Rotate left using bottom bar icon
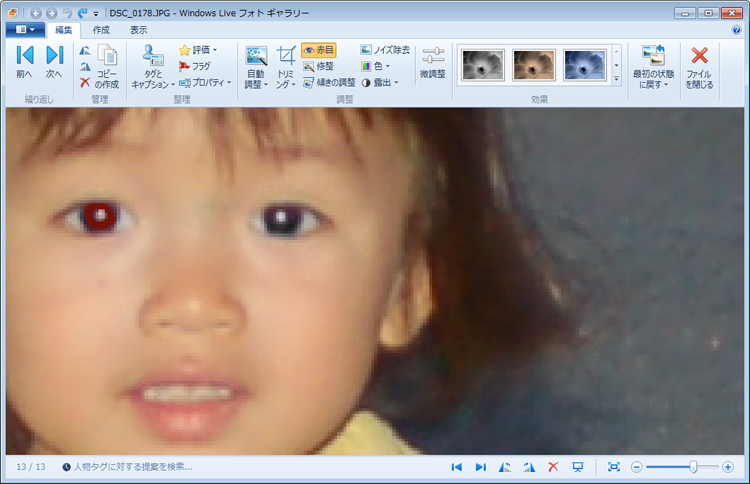750x484 pixels. [505, 467]
